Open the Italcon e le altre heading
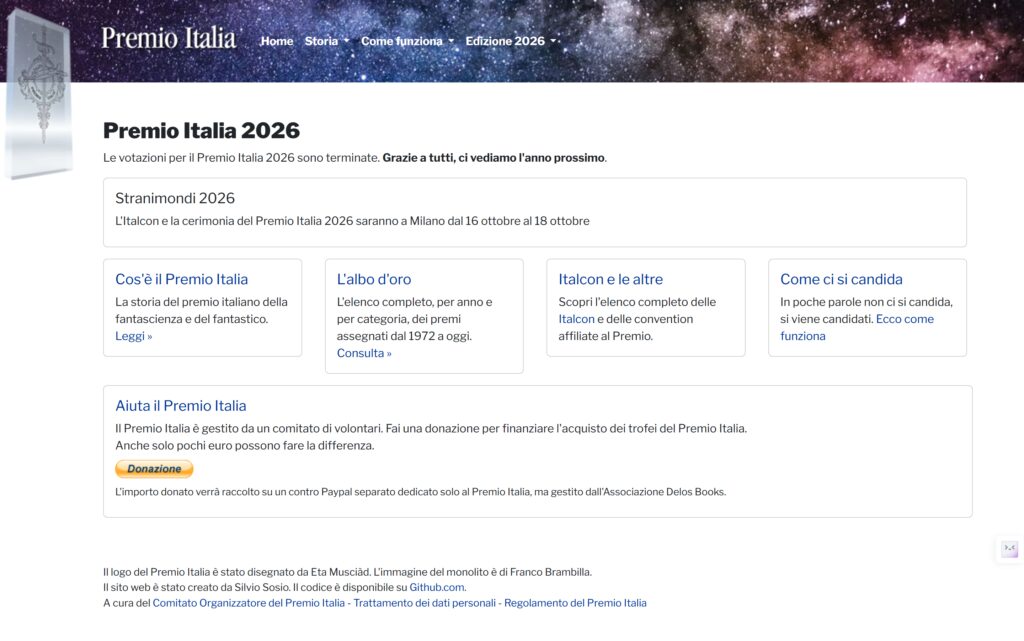The height and width of the screenshot is (641, 1024). tap(611, 279)
